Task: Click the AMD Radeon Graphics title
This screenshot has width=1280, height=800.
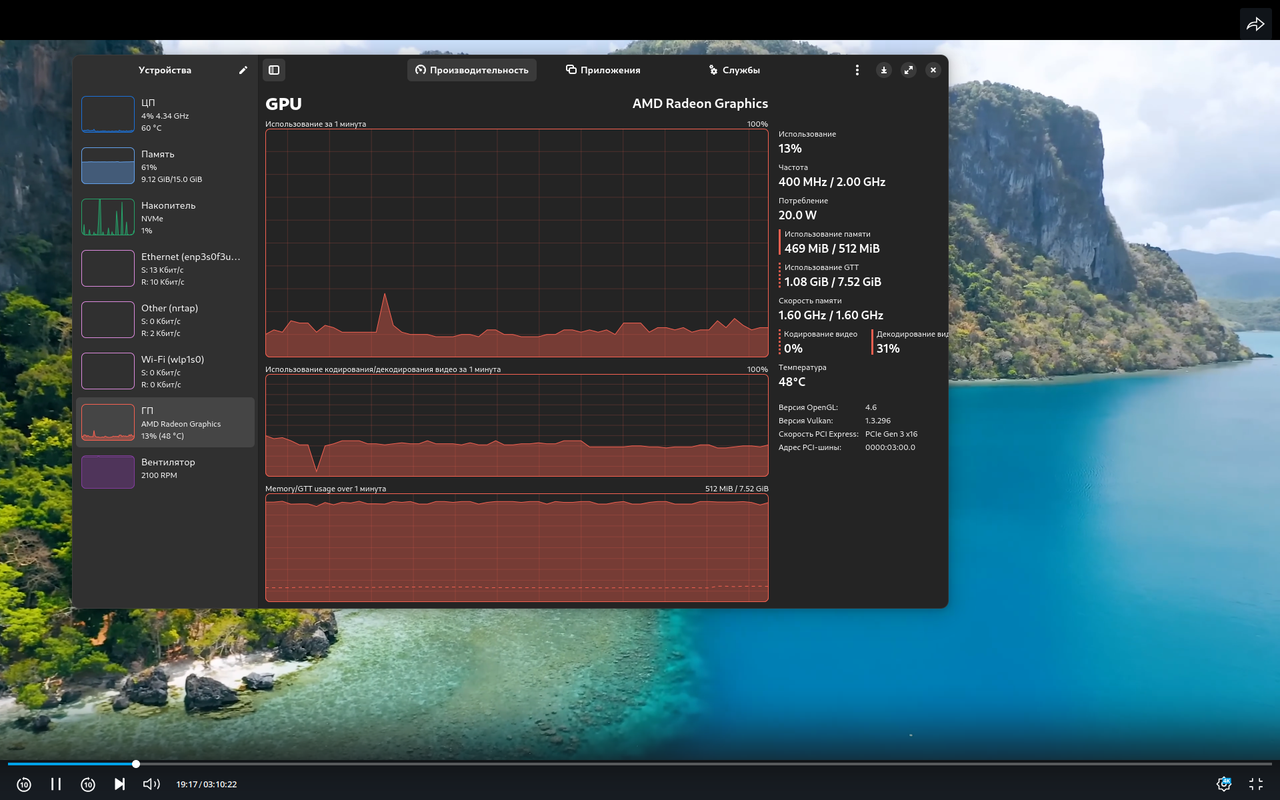Action: point(700,104)
